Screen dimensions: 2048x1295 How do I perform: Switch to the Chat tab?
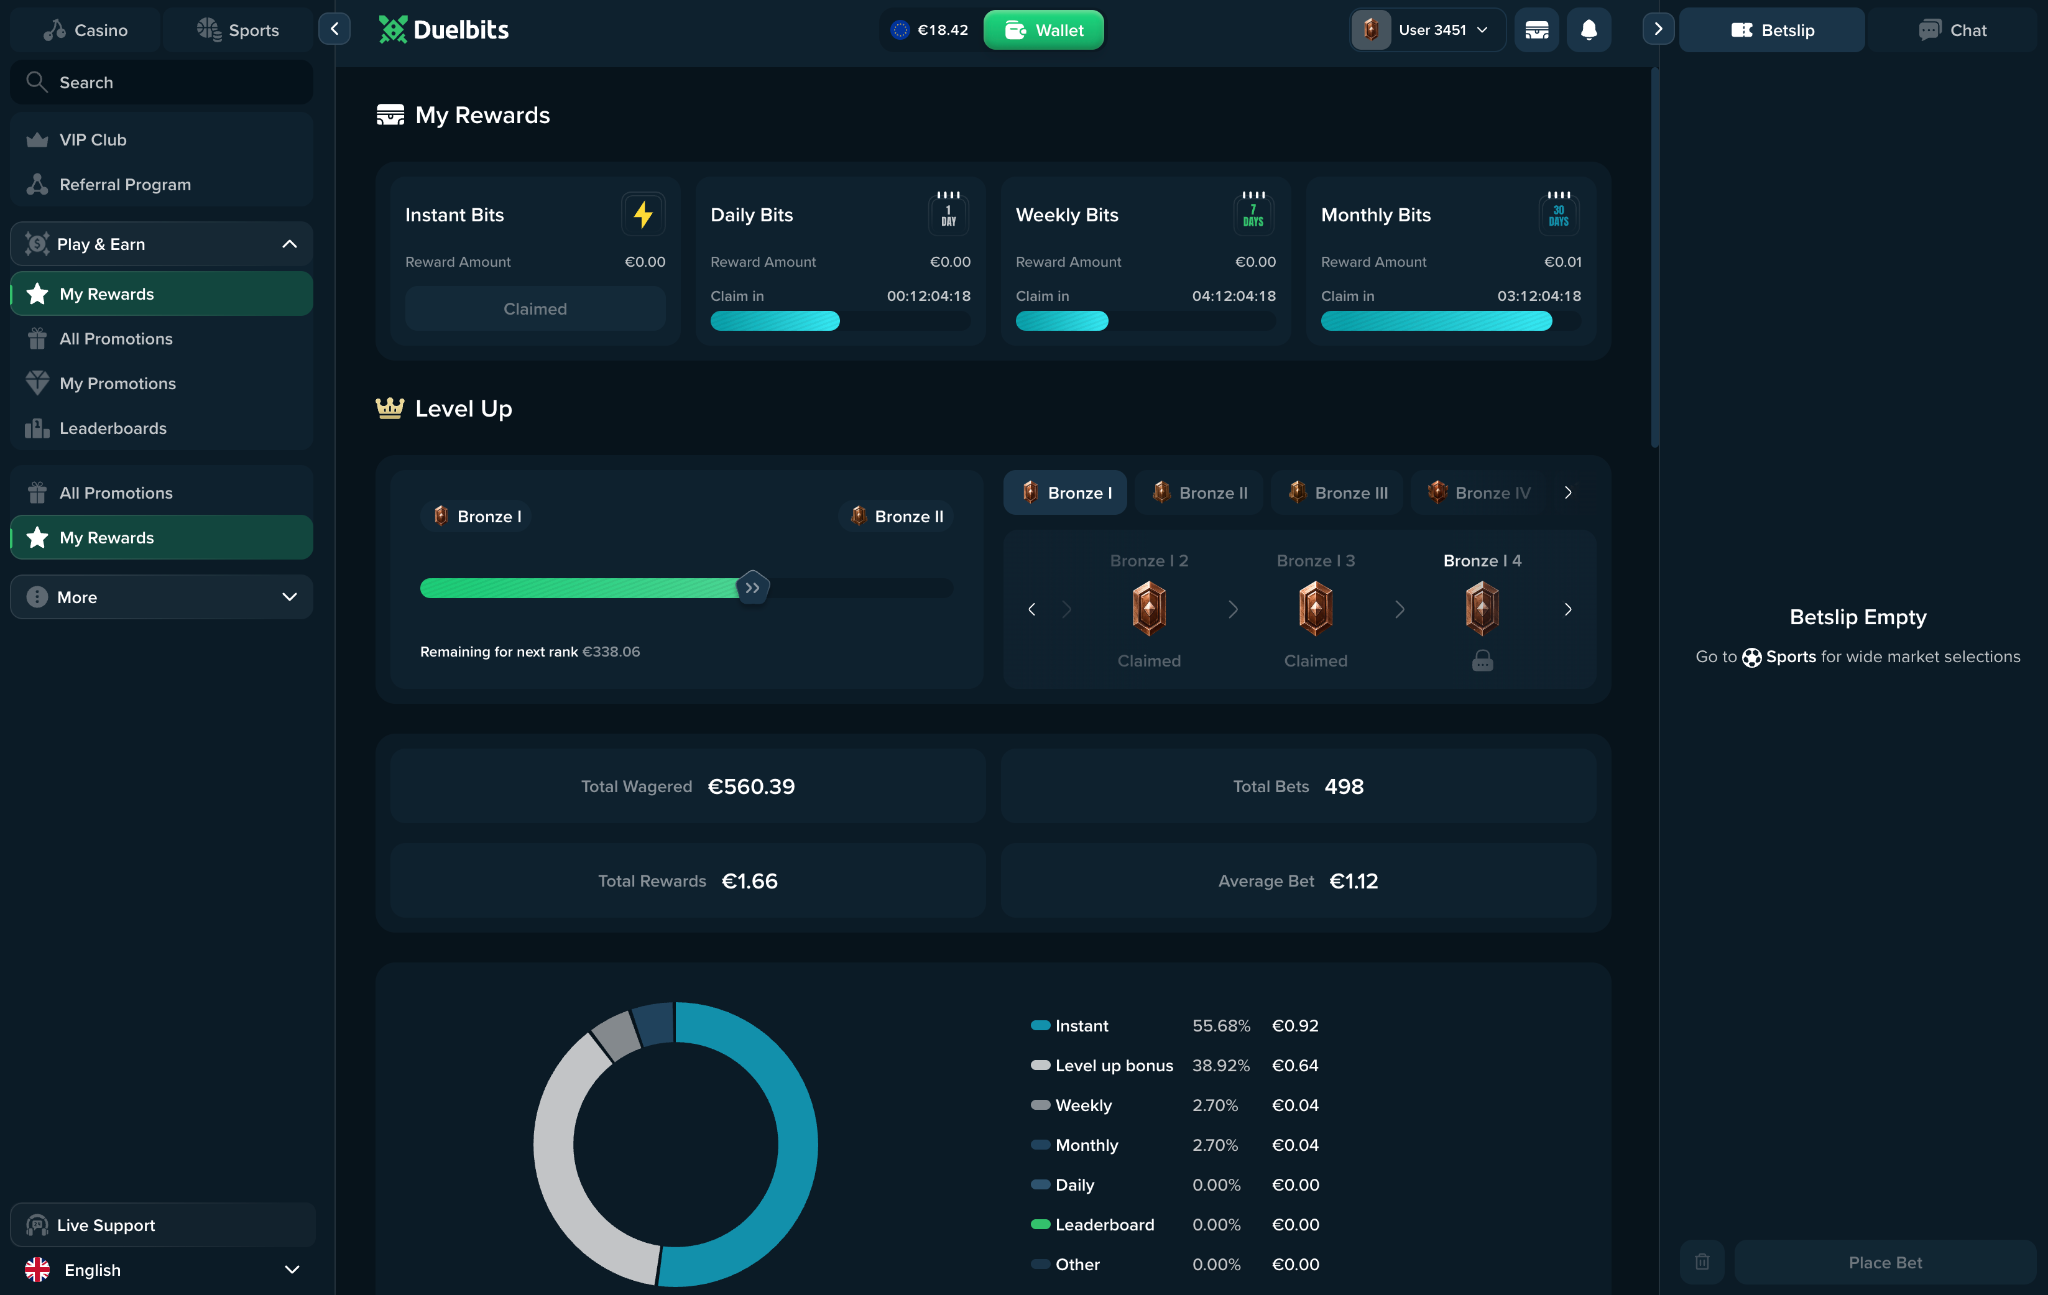[x=1952, y=30]
